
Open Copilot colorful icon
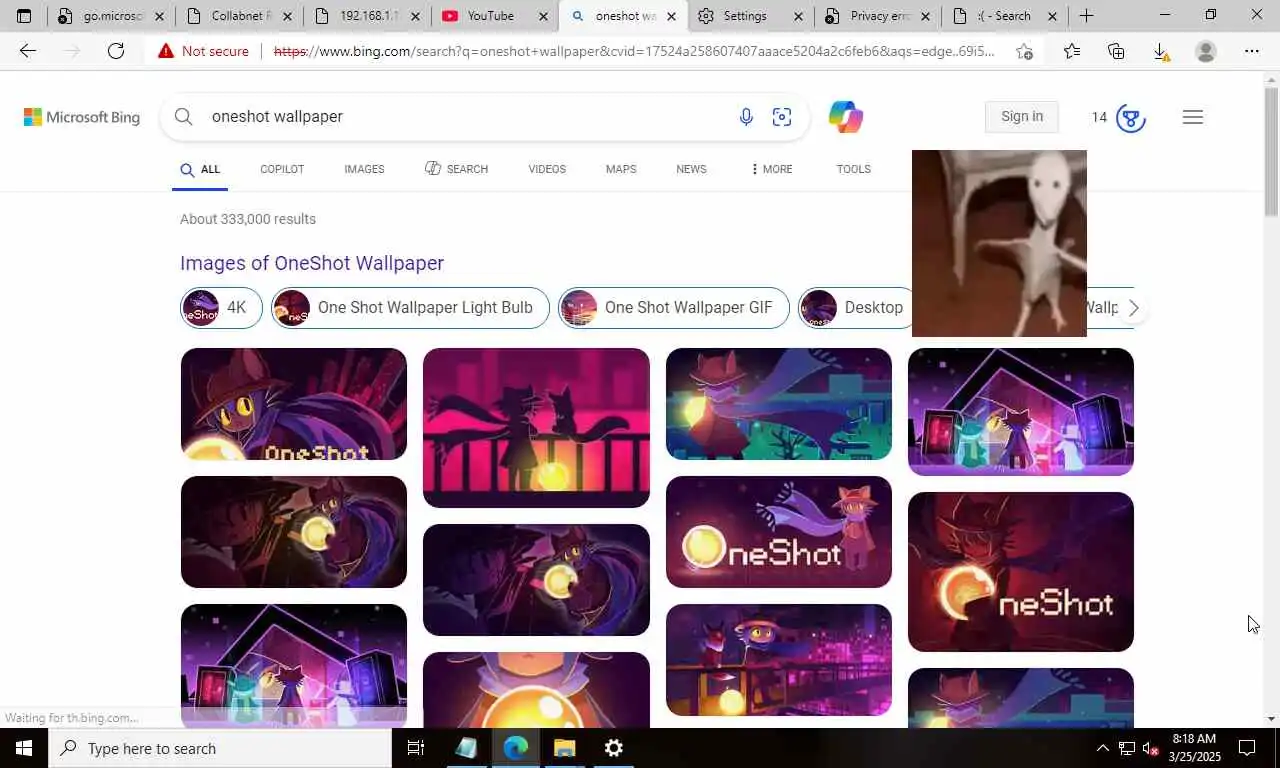pyautogui.click(x=845, y=117)
